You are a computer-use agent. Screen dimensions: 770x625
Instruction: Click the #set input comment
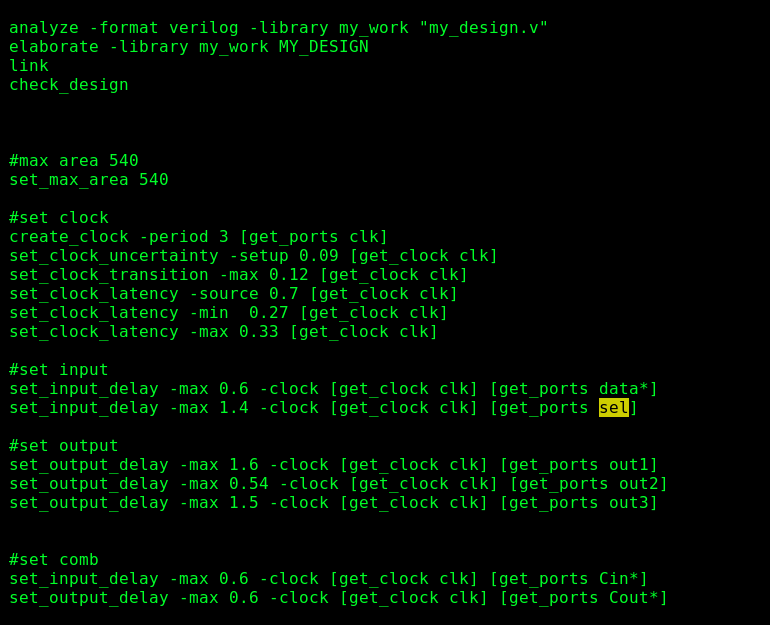(59, 370)
